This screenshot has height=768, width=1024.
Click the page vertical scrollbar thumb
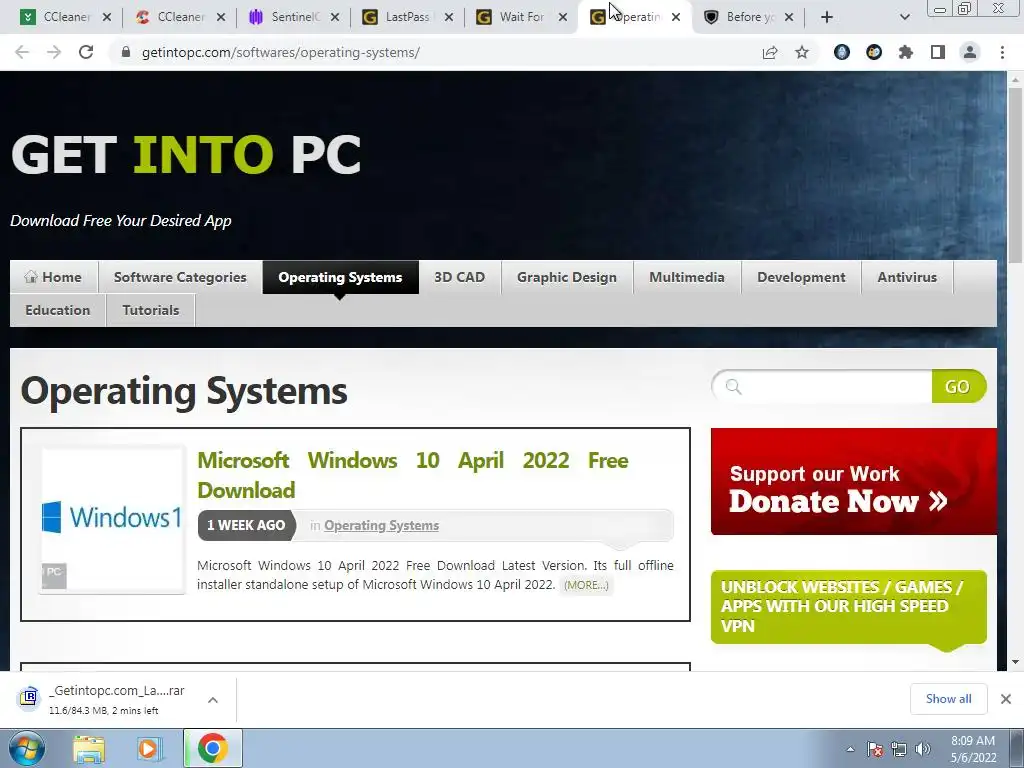[x=1015, y=175]
